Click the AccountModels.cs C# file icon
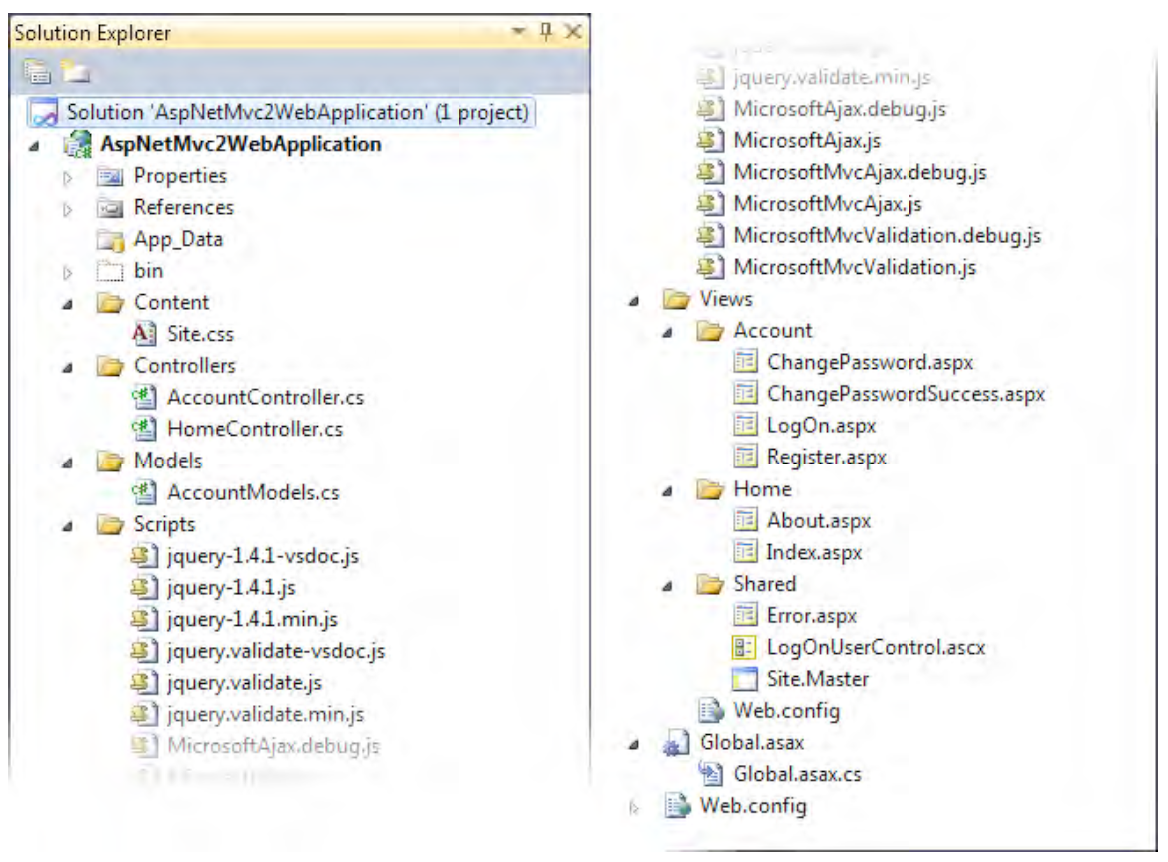This screenshot has height=862, width=1168. click(x=144, y=492)
